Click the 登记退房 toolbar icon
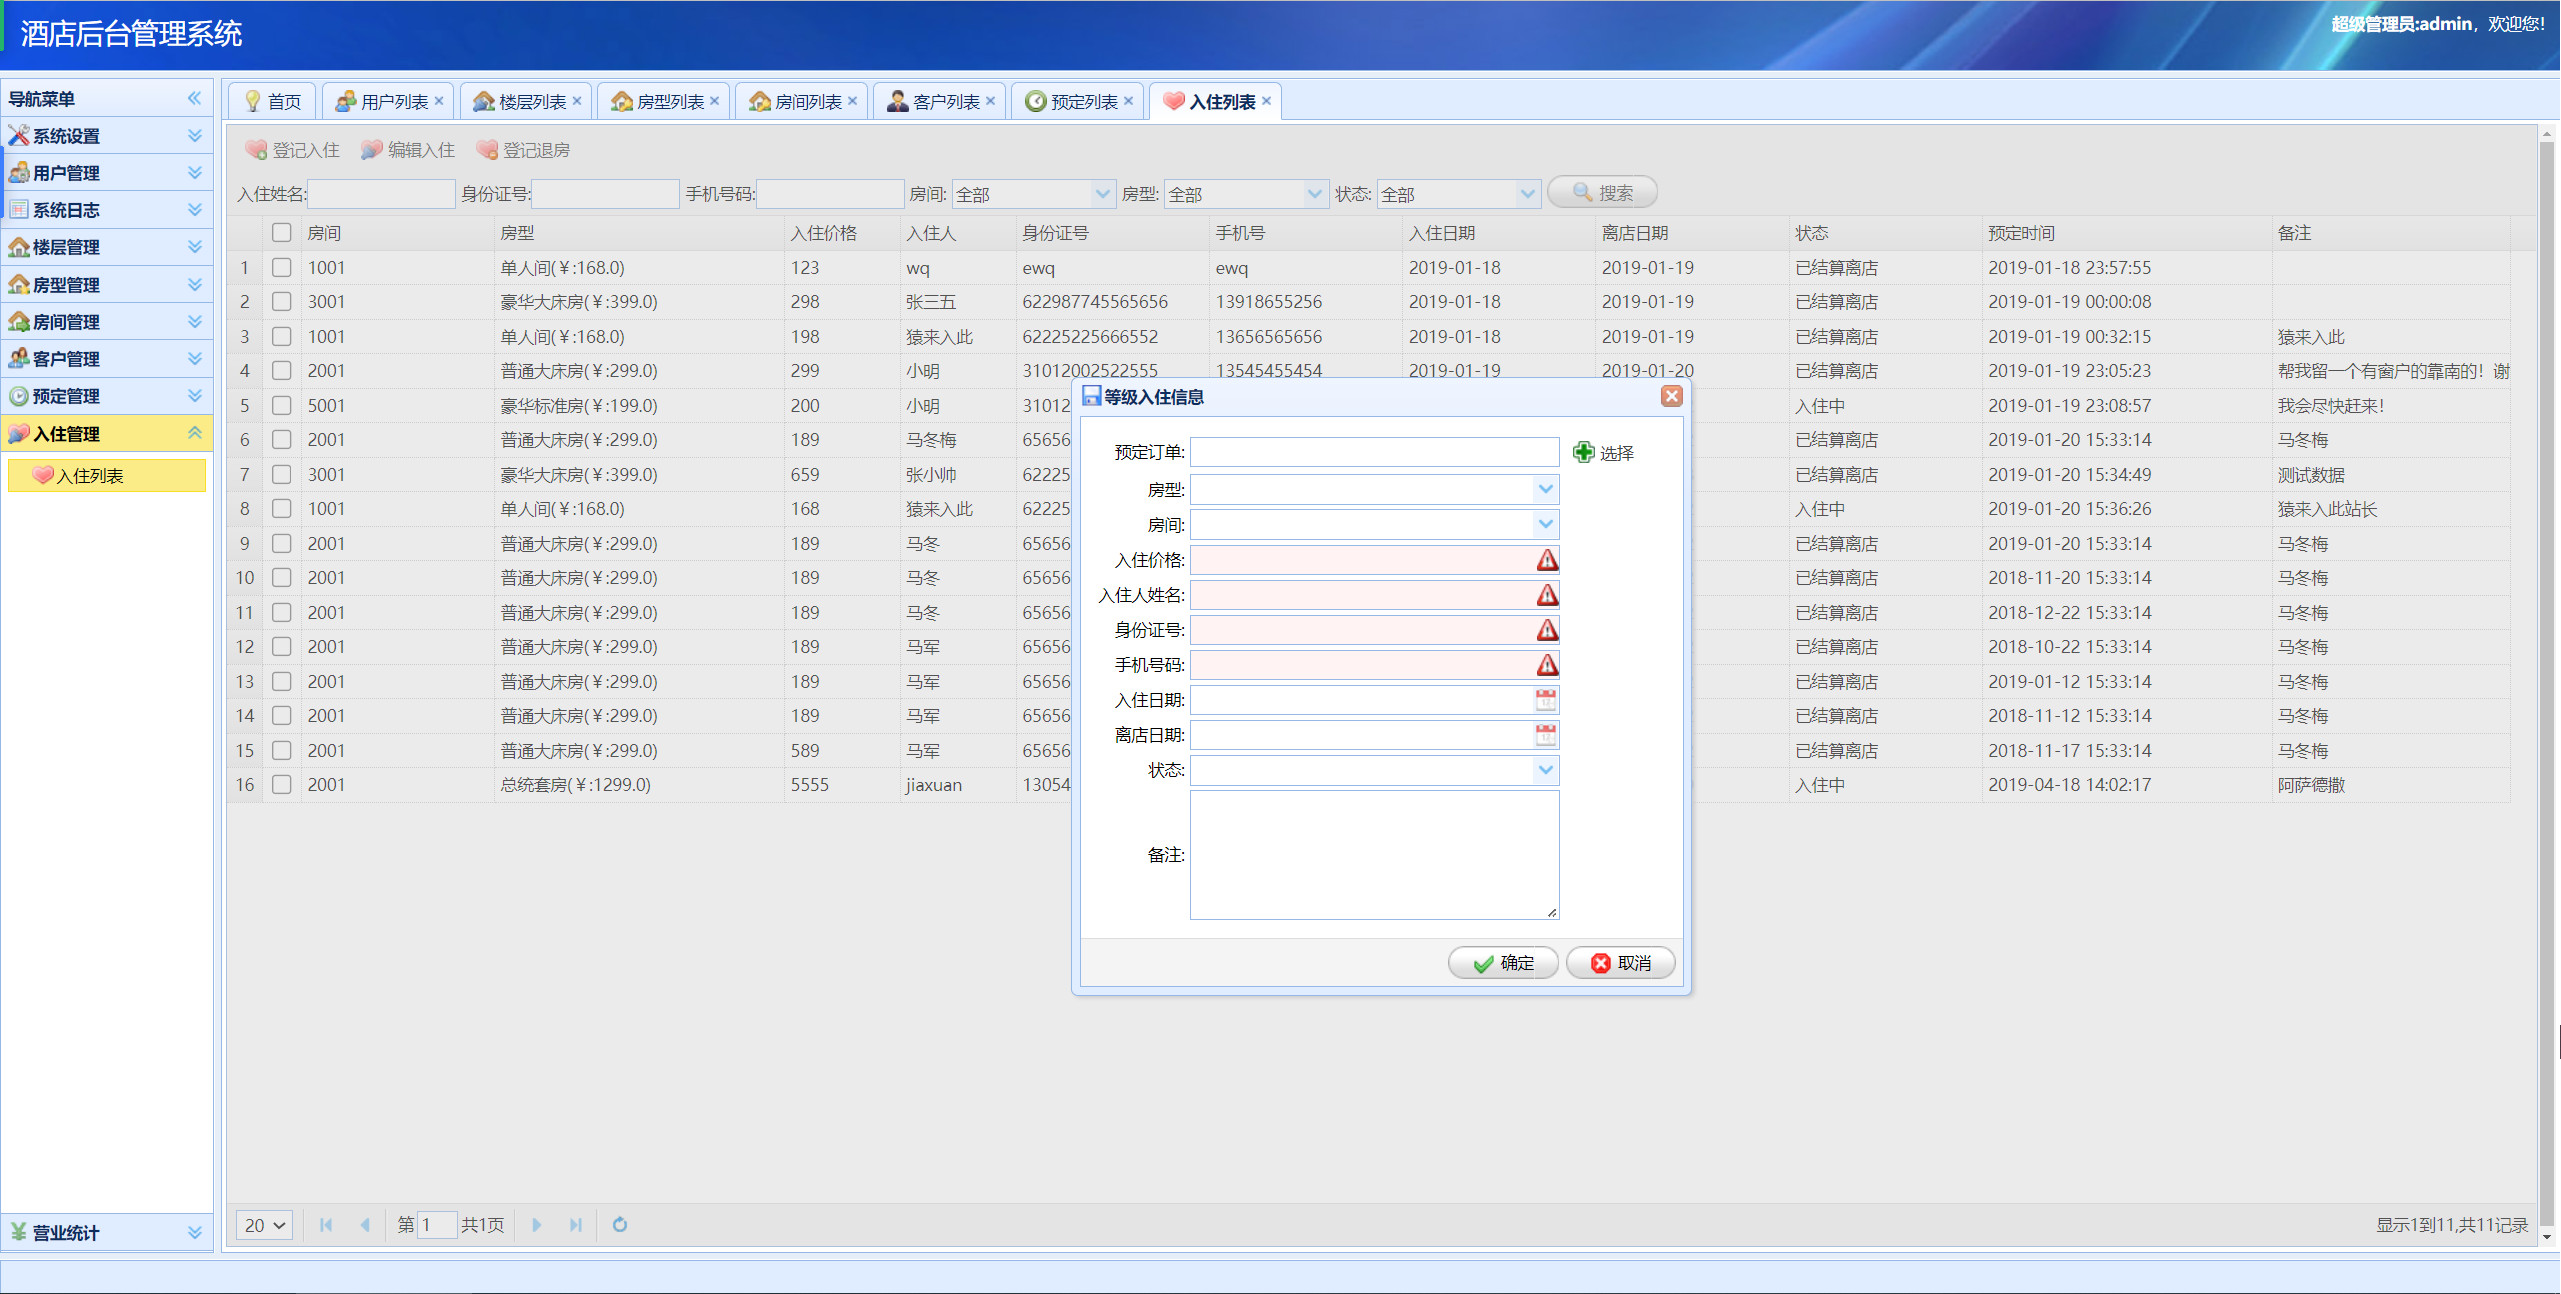 (x=489, y=149)
